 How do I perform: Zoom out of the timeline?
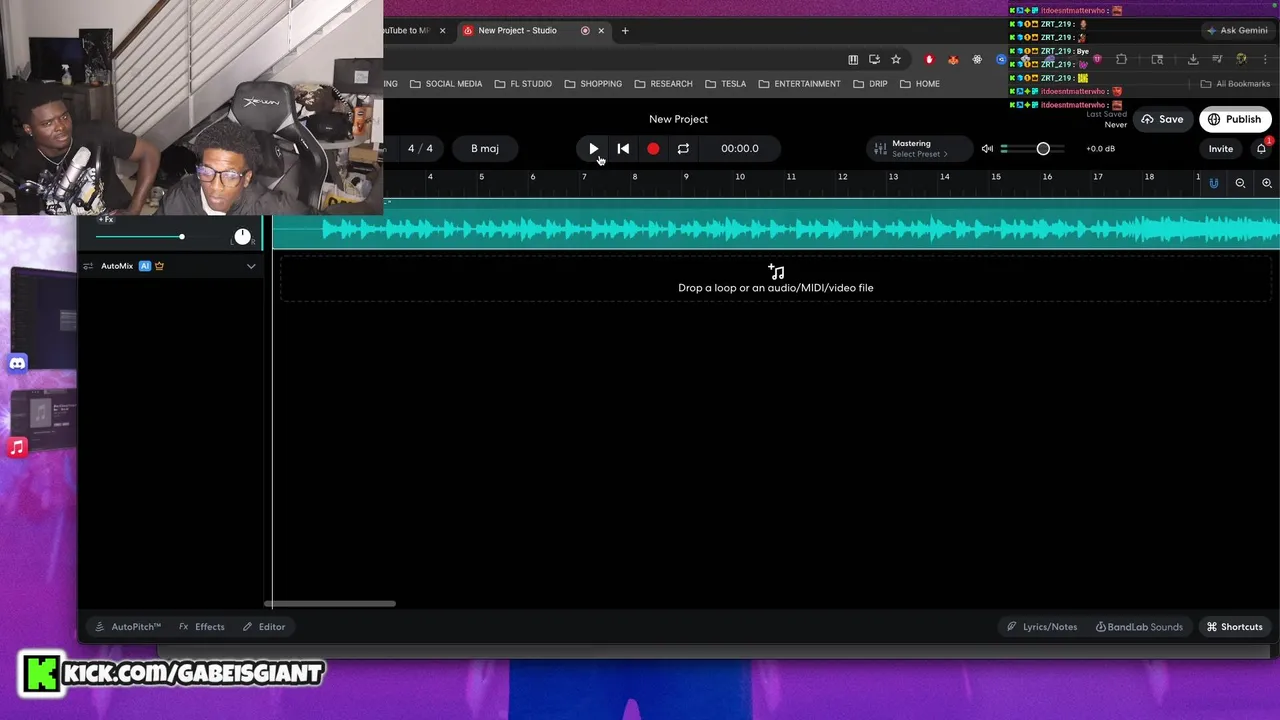point(1240,183)
